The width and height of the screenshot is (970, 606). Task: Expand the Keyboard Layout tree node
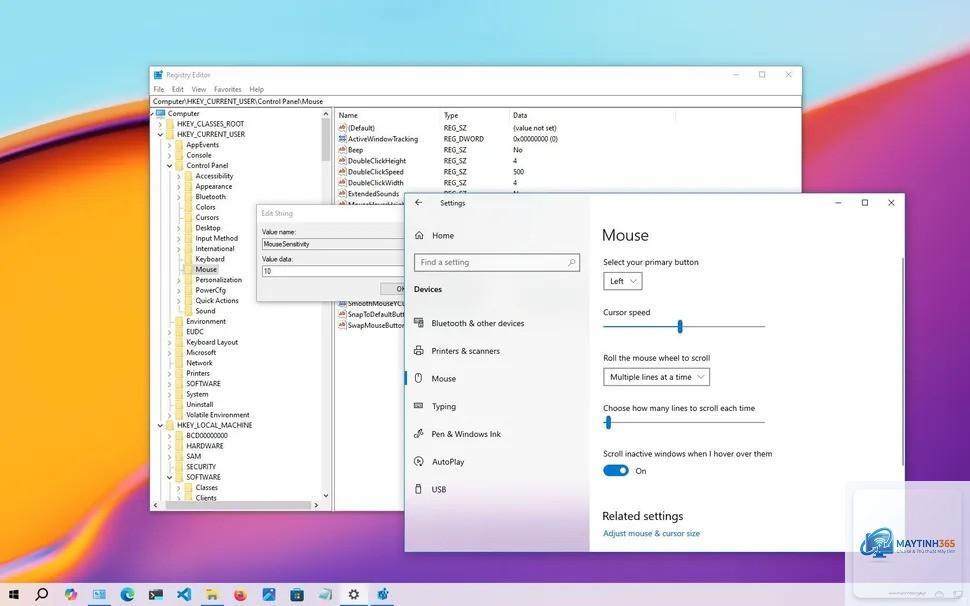click(x=170, y=342)
